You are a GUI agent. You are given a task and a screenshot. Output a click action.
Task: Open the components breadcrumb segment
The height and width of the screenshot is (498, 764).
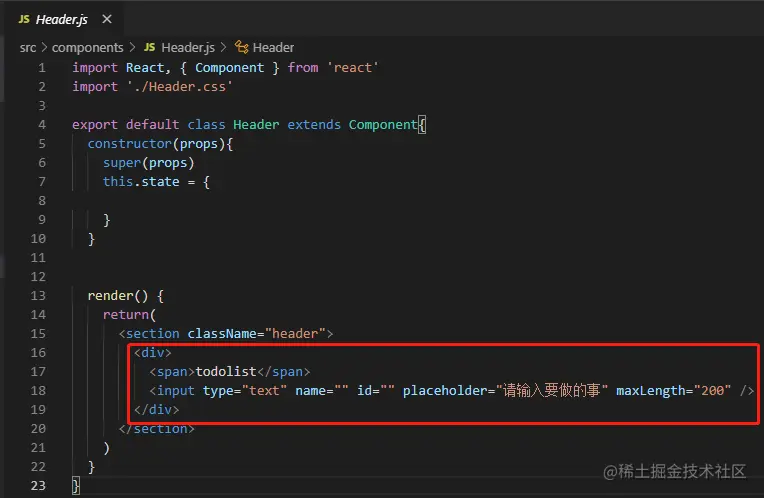[88, 48]
